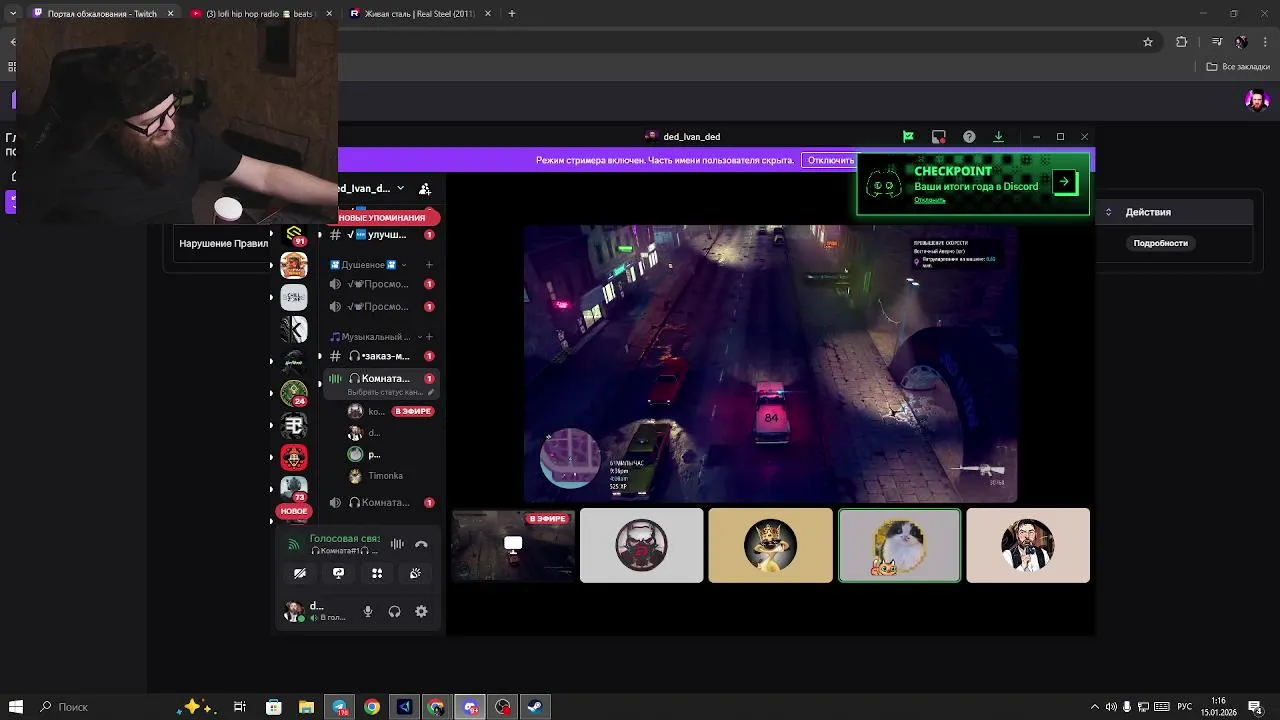Mute microphone in Discord user panel

(x=368, y=612)
